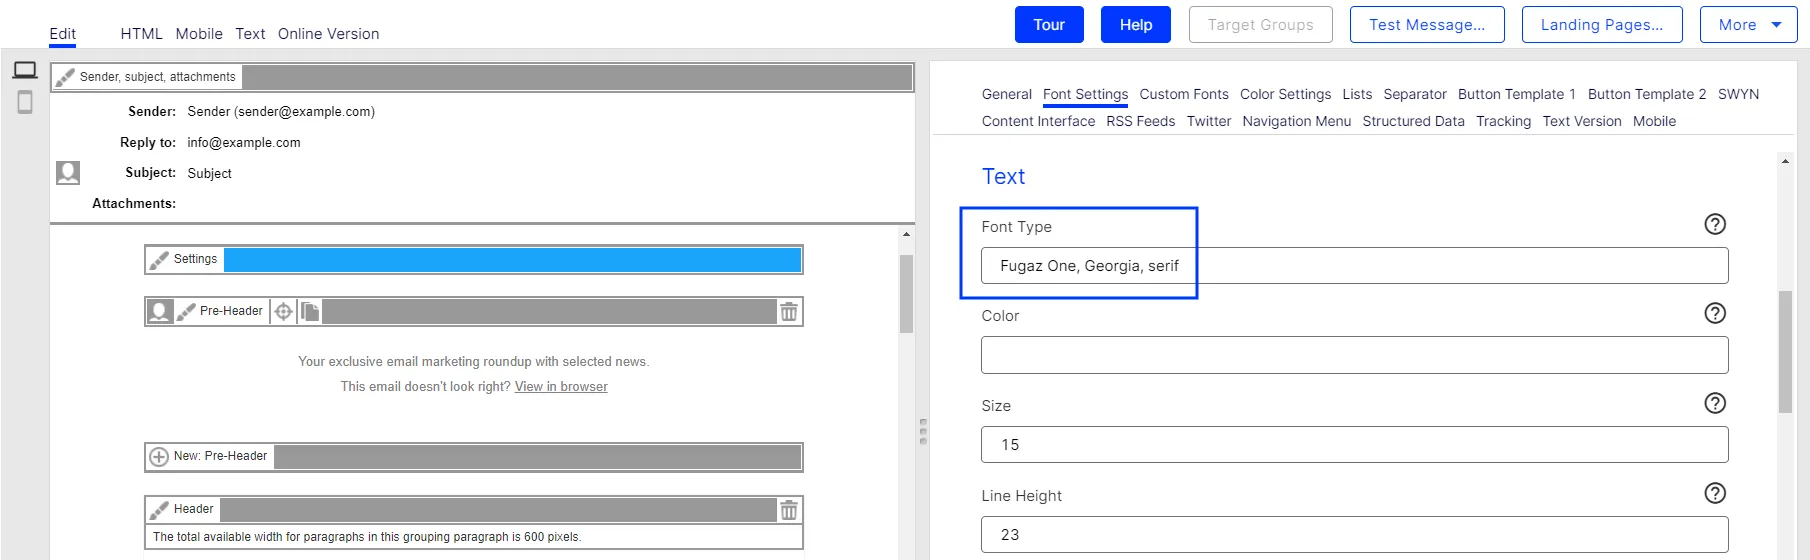This screenshot has height=560, width=1810.
Task: Click pencil icon on Settings bar
Action: [x=159, y=259]
